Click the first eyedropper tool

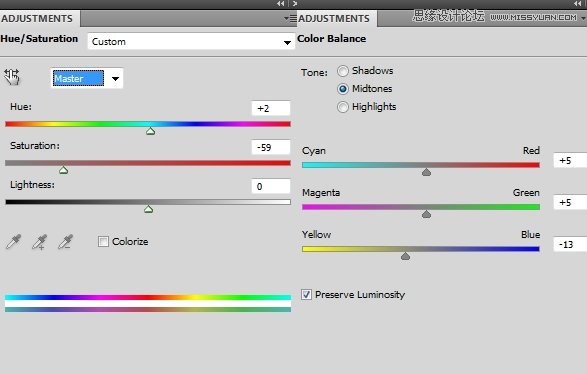click(14, 242)
